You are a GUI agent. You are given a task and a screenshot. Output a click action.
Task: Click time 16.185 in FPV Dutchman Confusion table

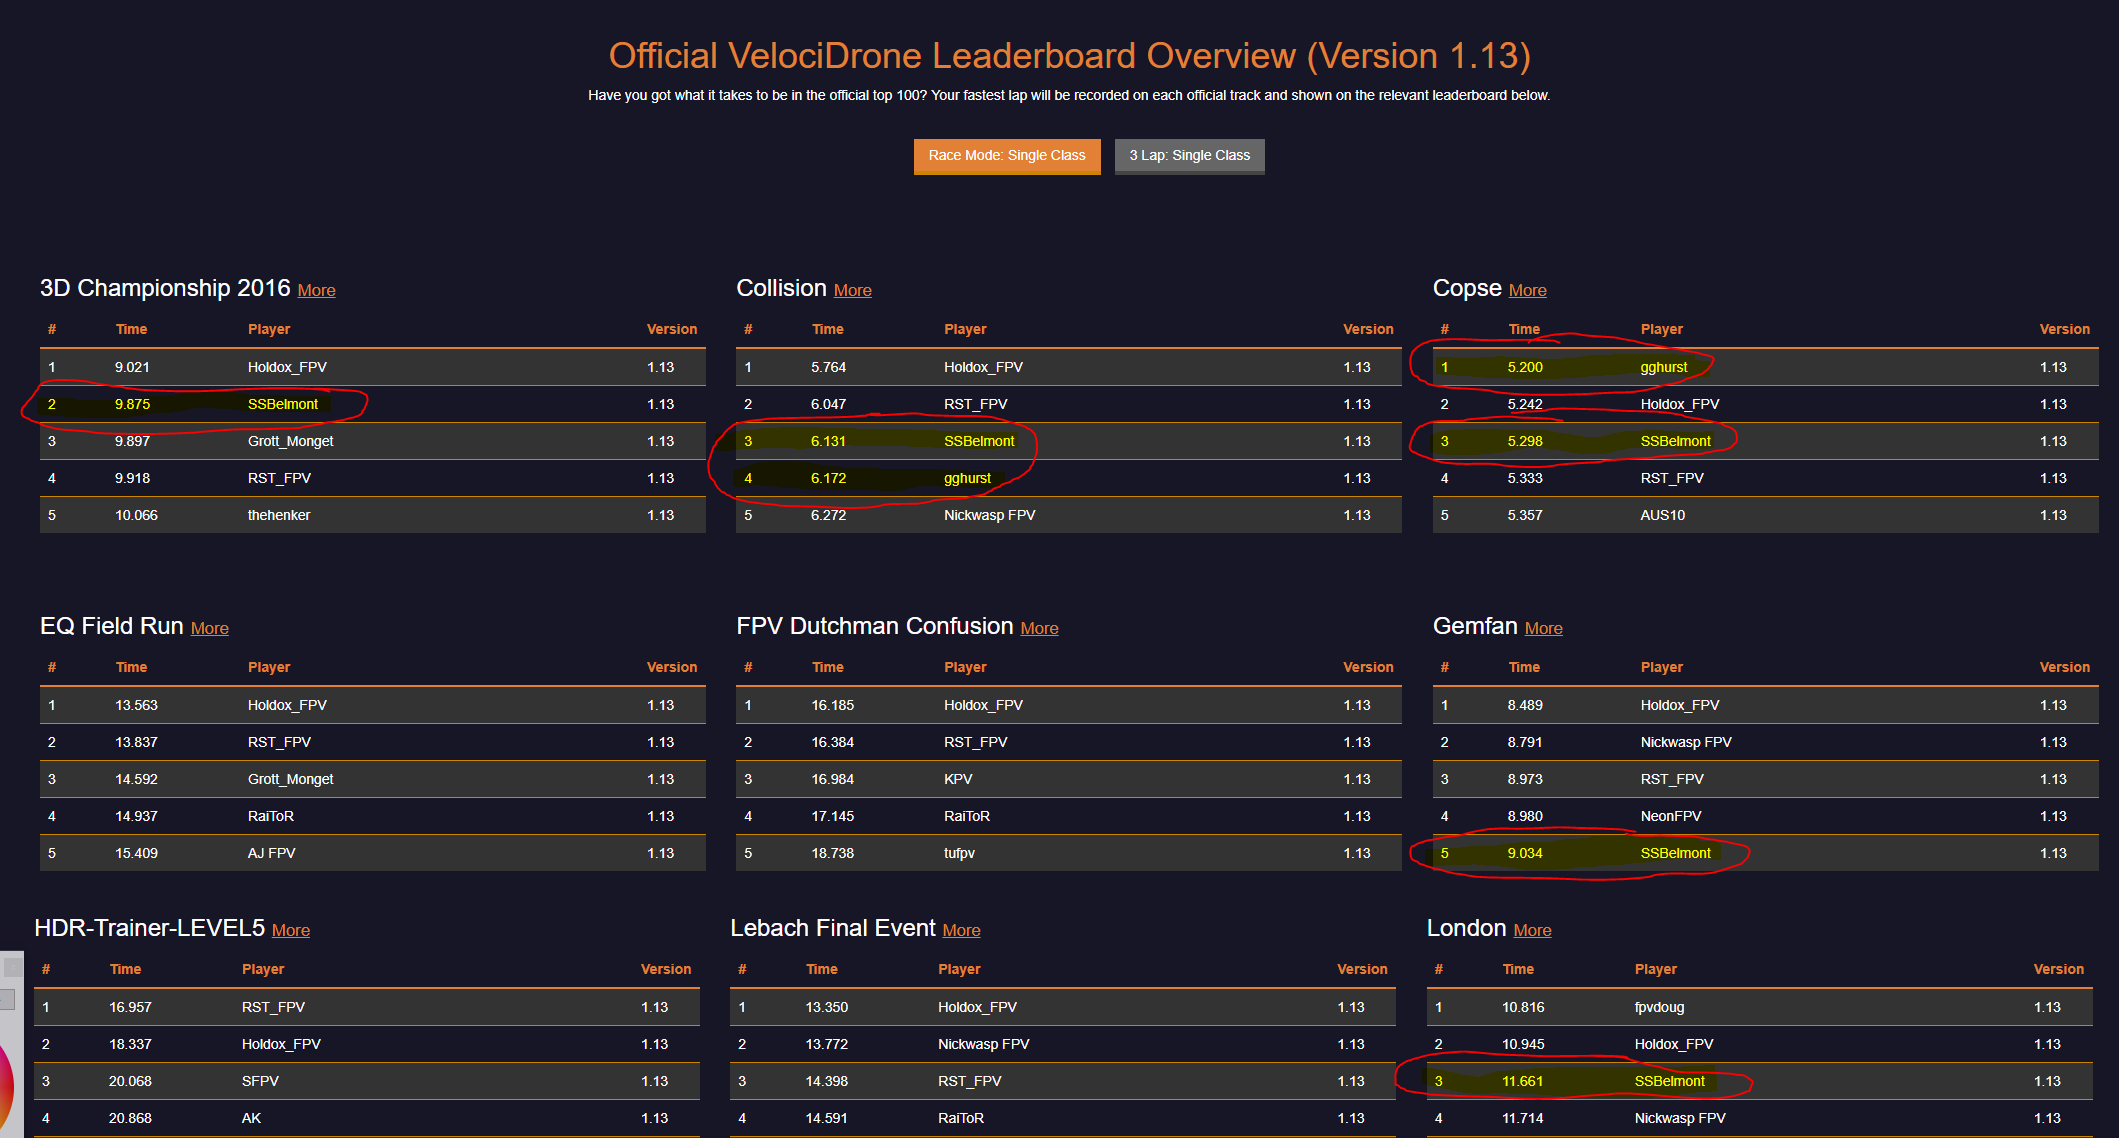pos(833,705)
